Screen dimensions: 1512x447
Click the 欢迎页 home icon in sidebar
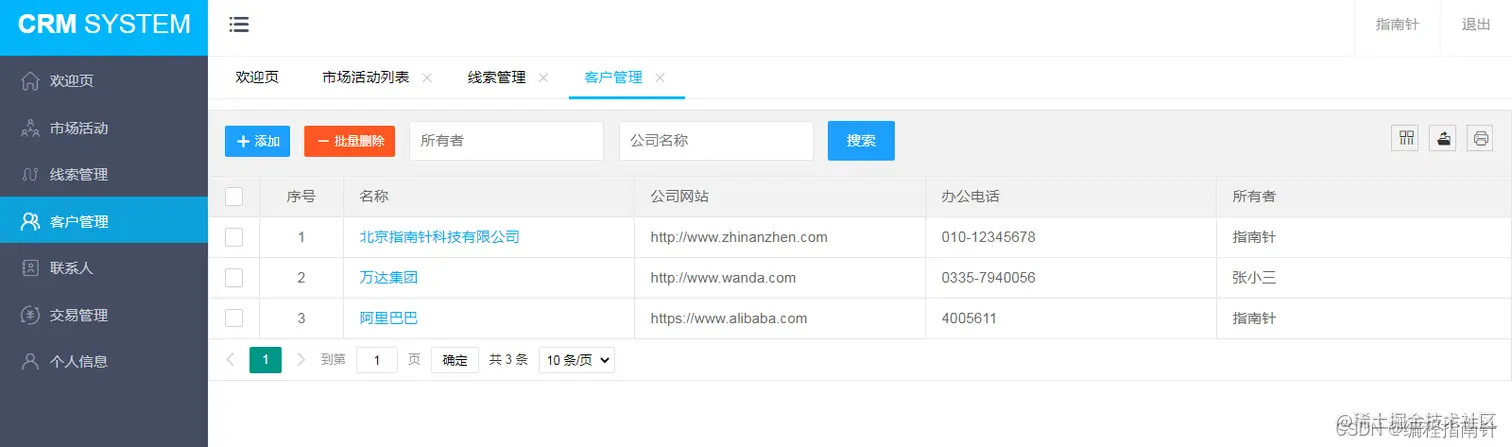tap(31, 80)
